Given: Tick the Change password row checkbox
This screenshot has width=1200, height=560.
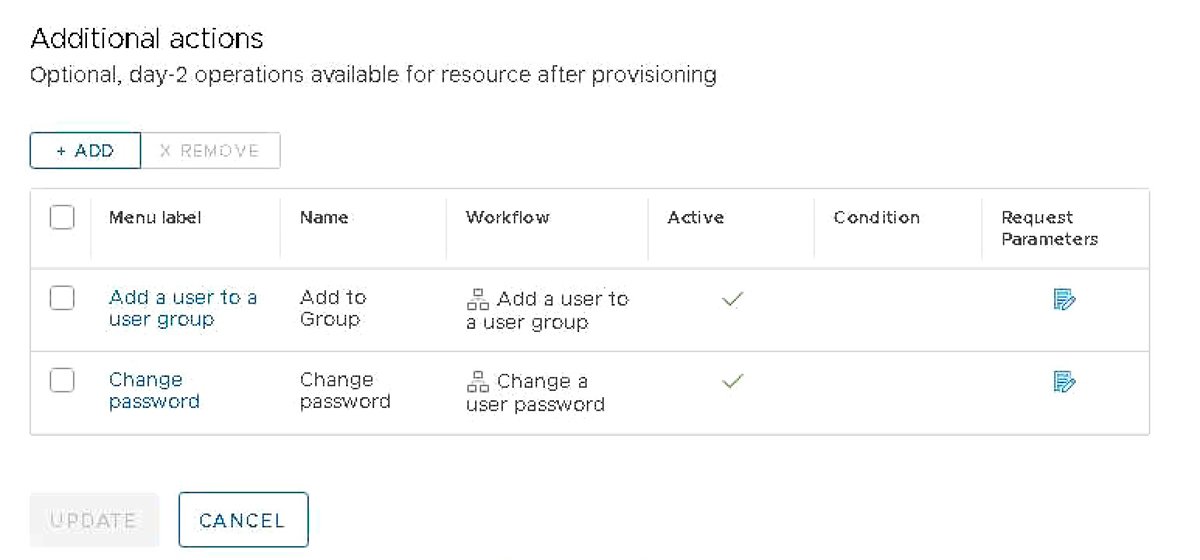Looking at the screenshot, I should pos(62,380).
